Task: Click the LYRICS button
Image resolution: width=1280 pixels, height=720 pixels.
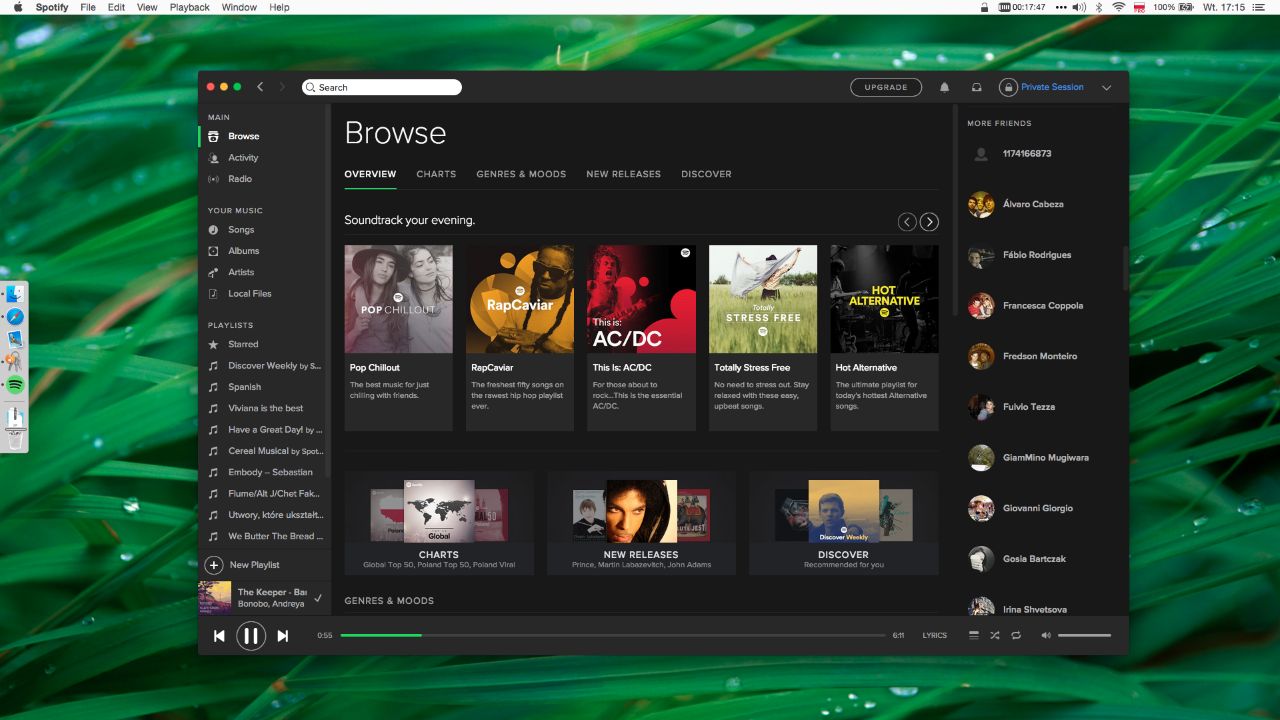Action: tap(934, 635)
